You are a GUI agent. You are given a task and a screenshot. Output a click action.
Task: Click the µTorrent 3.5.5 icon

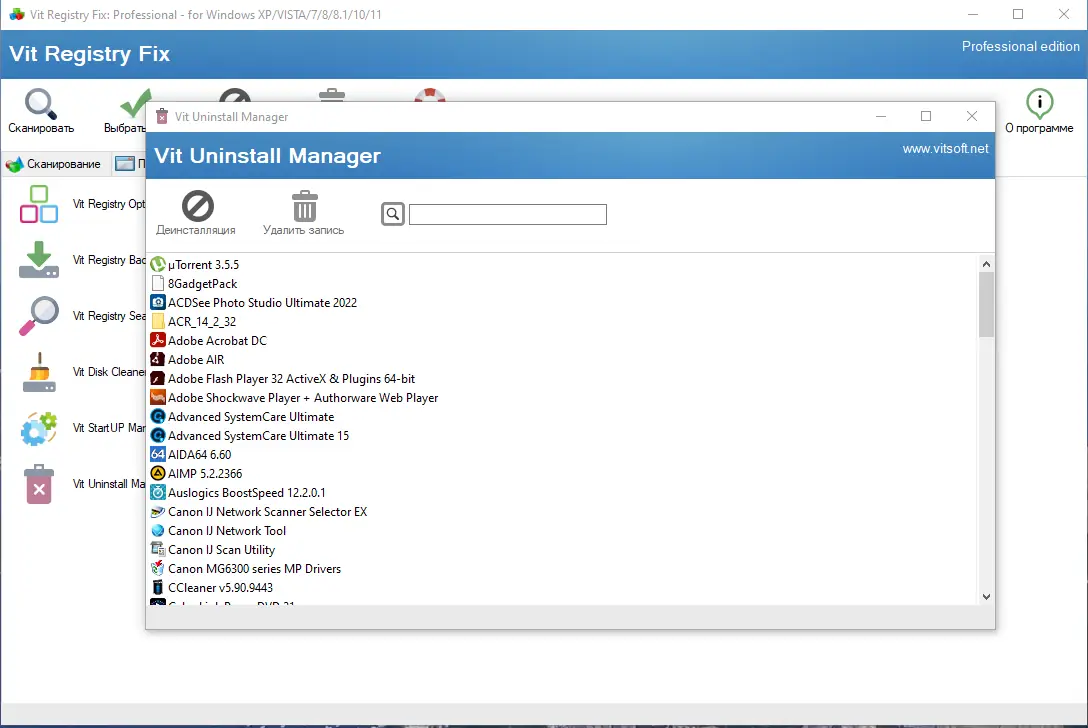(x=158, y=264)
